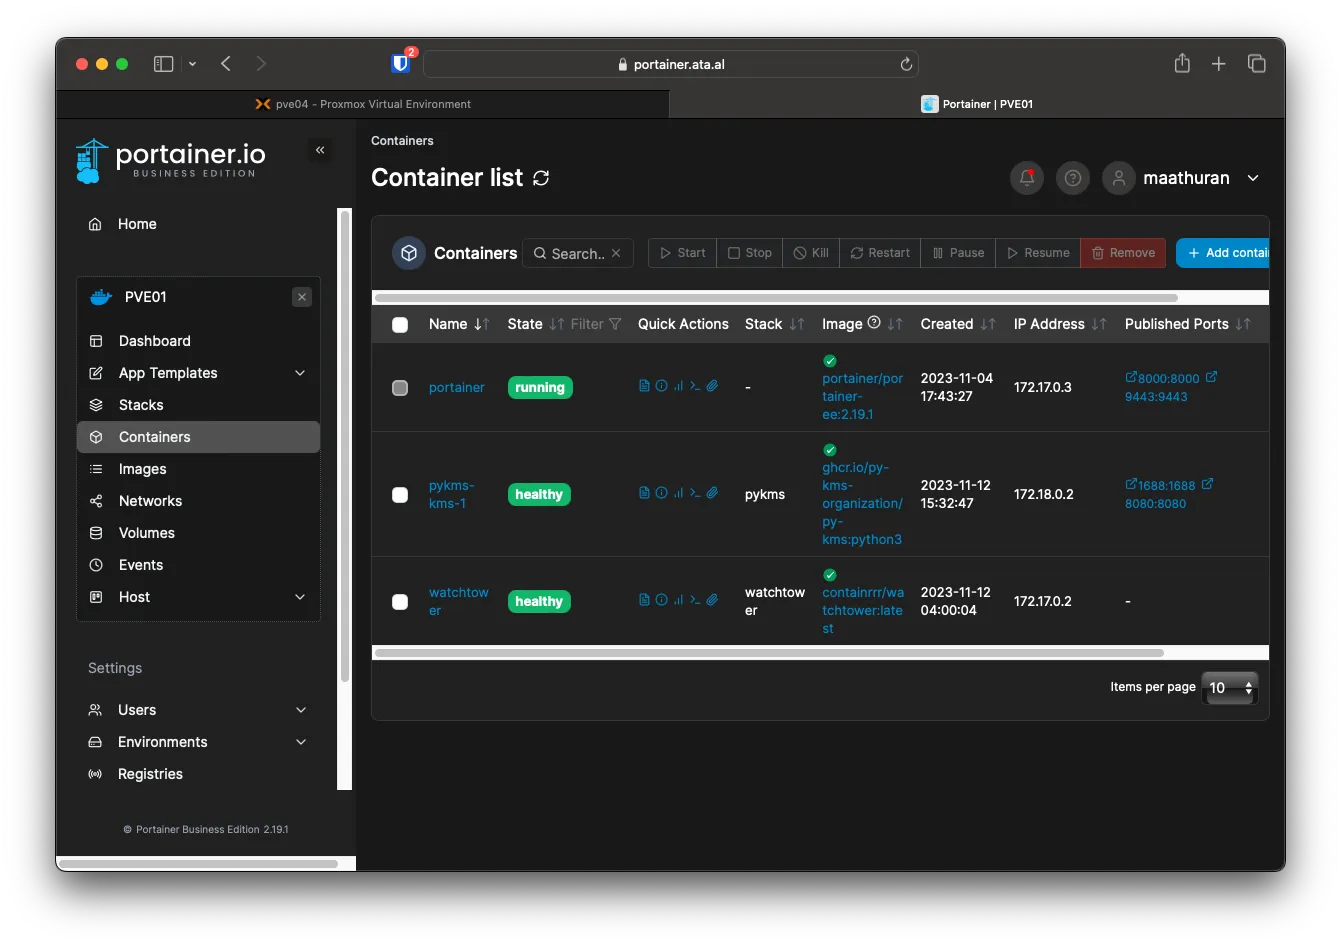Expand the App Templates submenu
This screenshot has width=1341, height=945.
point(300,373)
